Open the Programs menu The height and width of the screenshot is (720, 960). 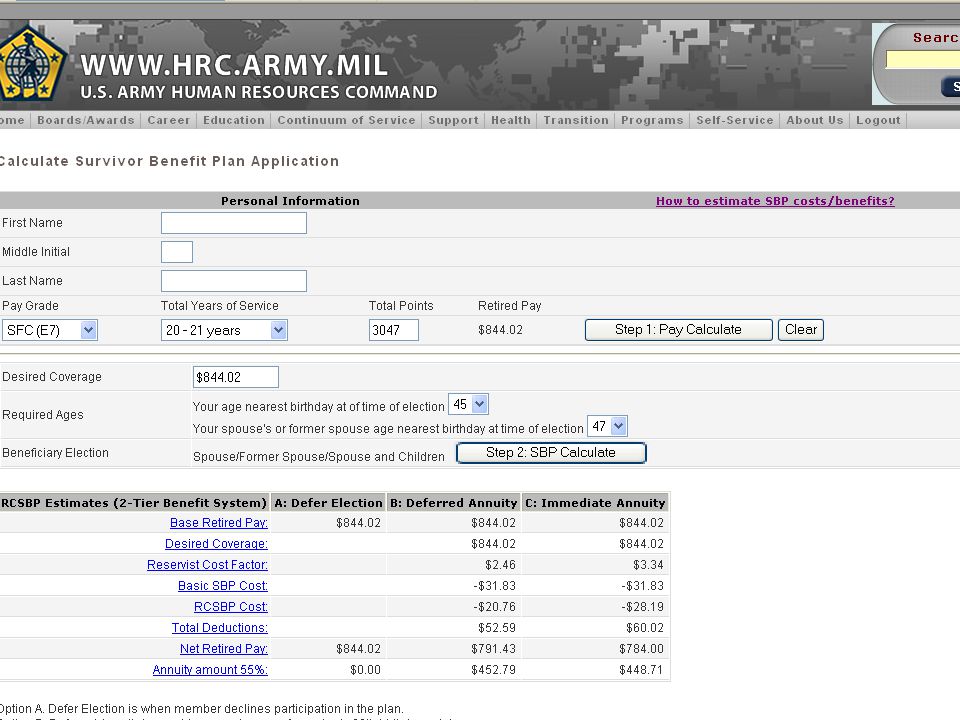click(x=652, y=120)
